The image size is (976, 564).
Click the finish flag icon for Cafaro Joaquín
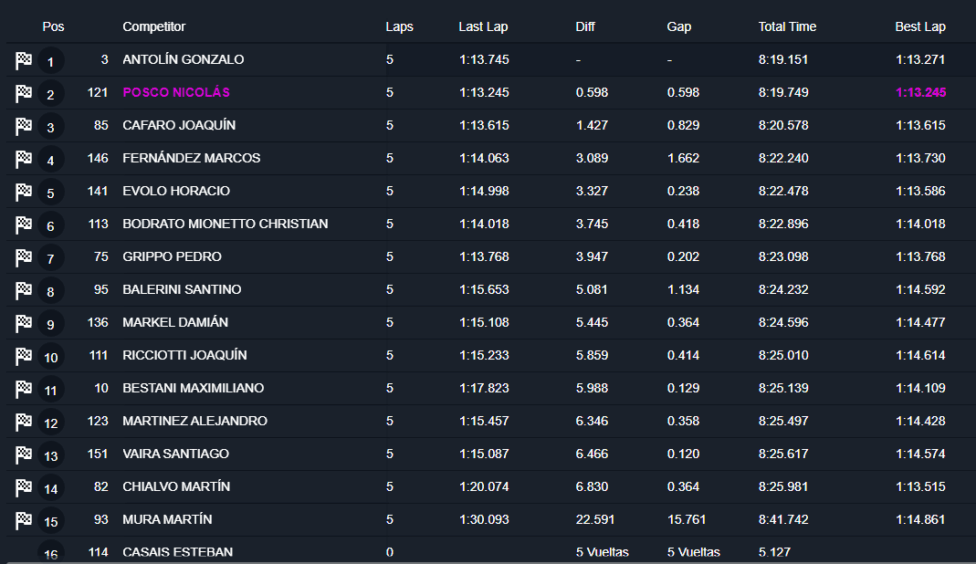click(24, 127)
